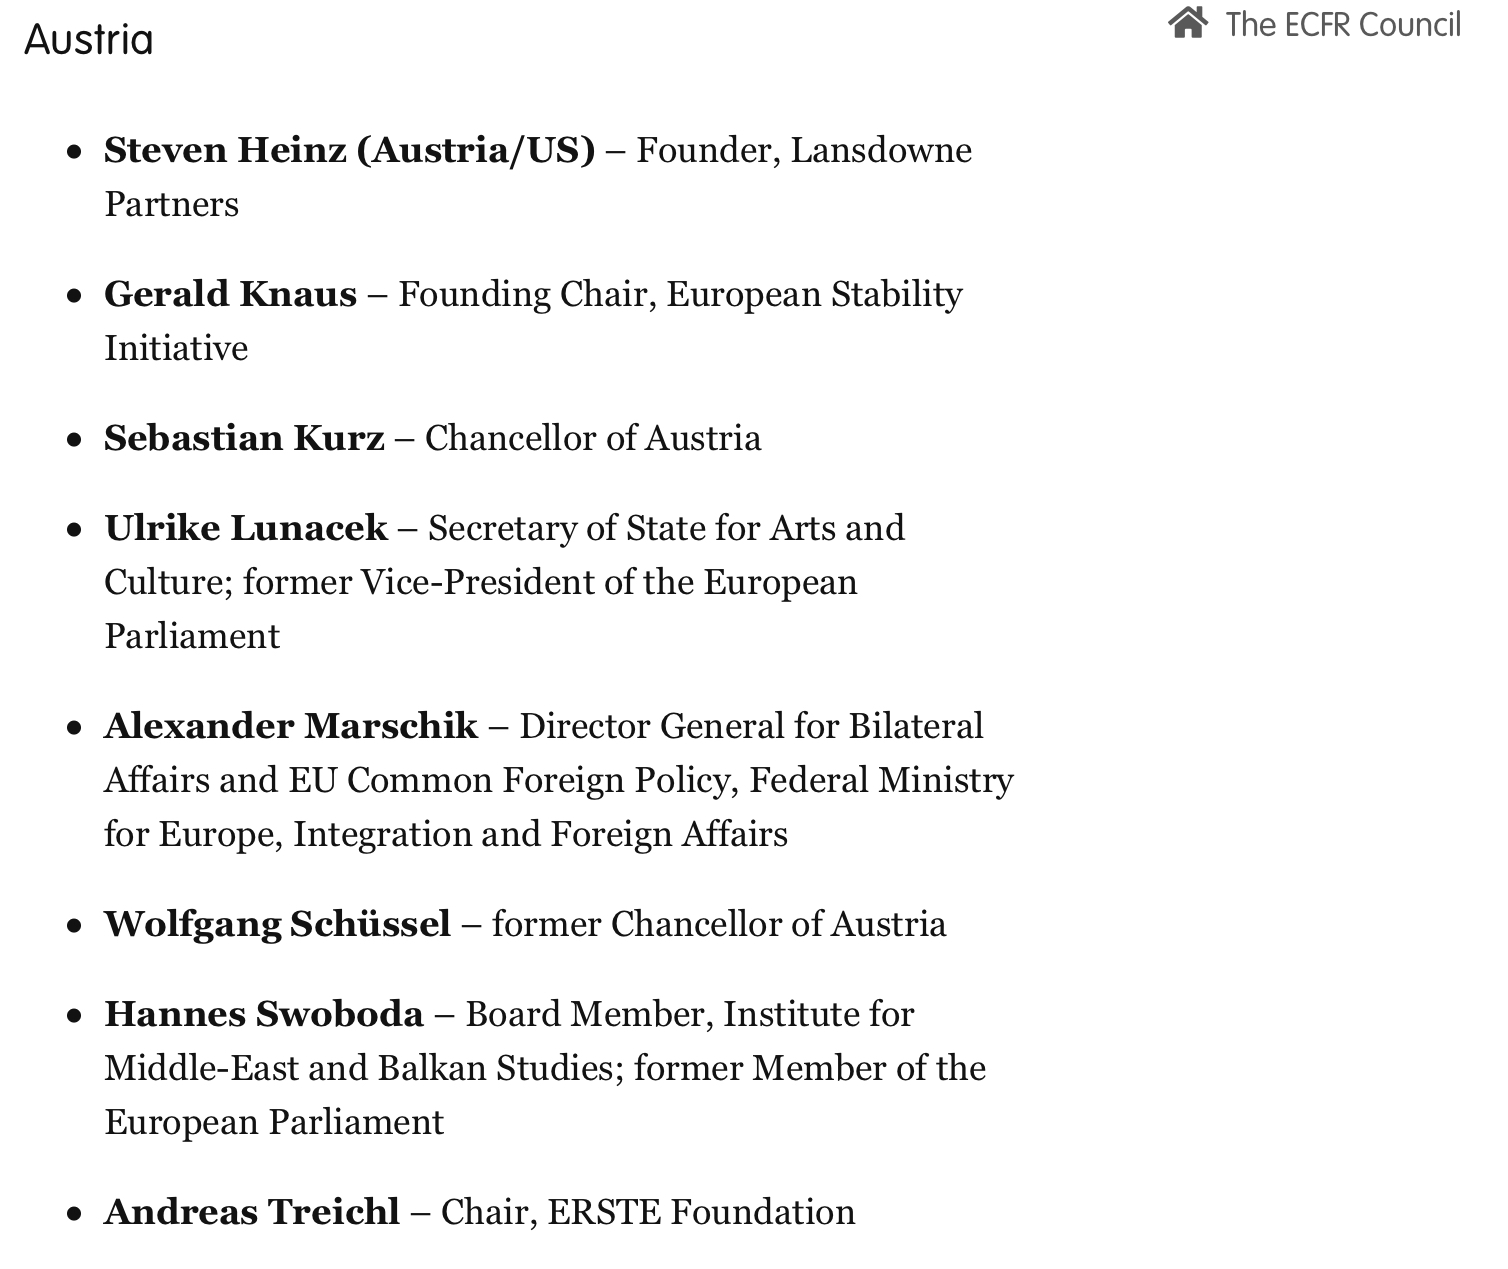This screenshot has height=1269, width=1508.
Task: Click 'Founding Chair, European Stability Initiative' text
Action: coord(680,294)
